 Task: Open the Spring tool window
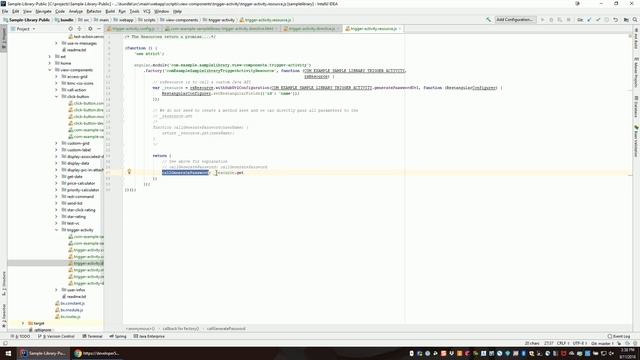coord(118,336)
